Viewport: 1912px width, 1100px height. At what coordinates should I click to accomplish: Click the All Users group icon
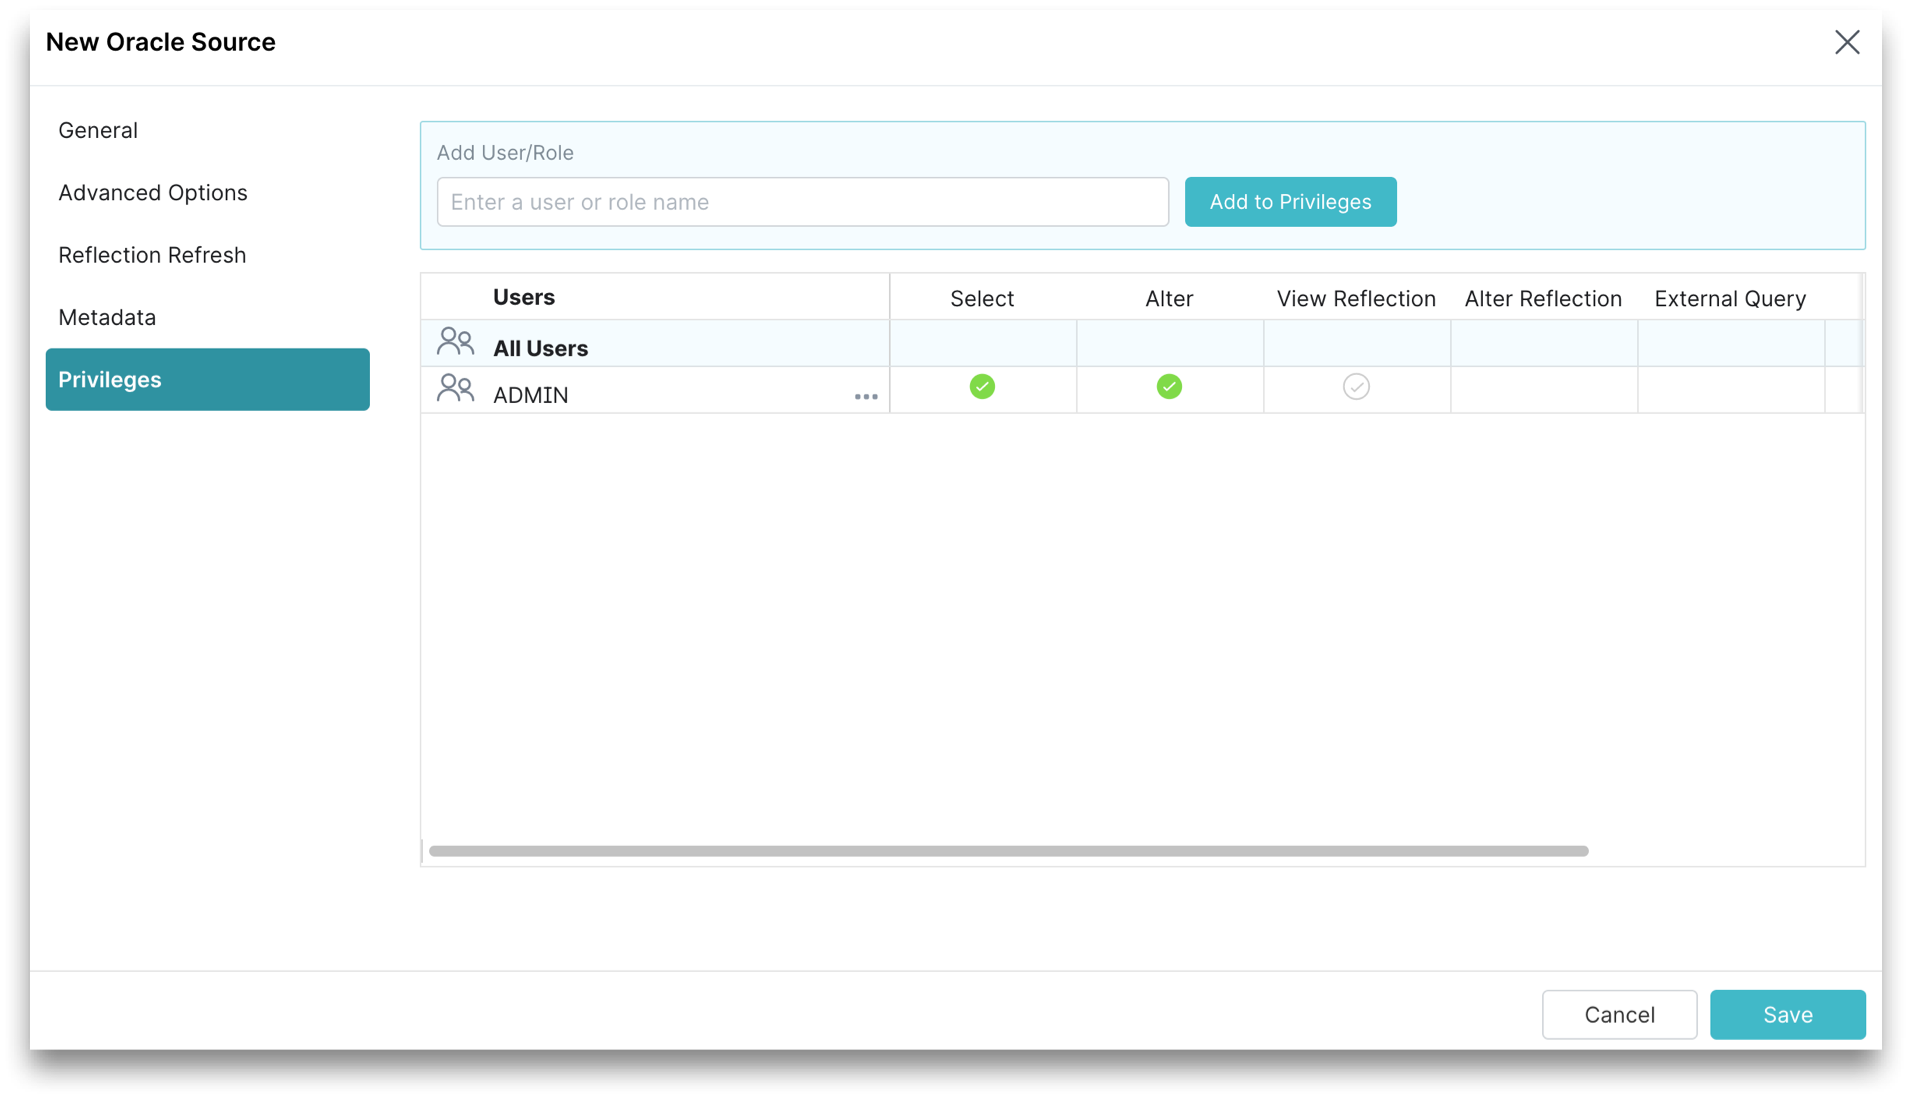[x=456, y=341]
